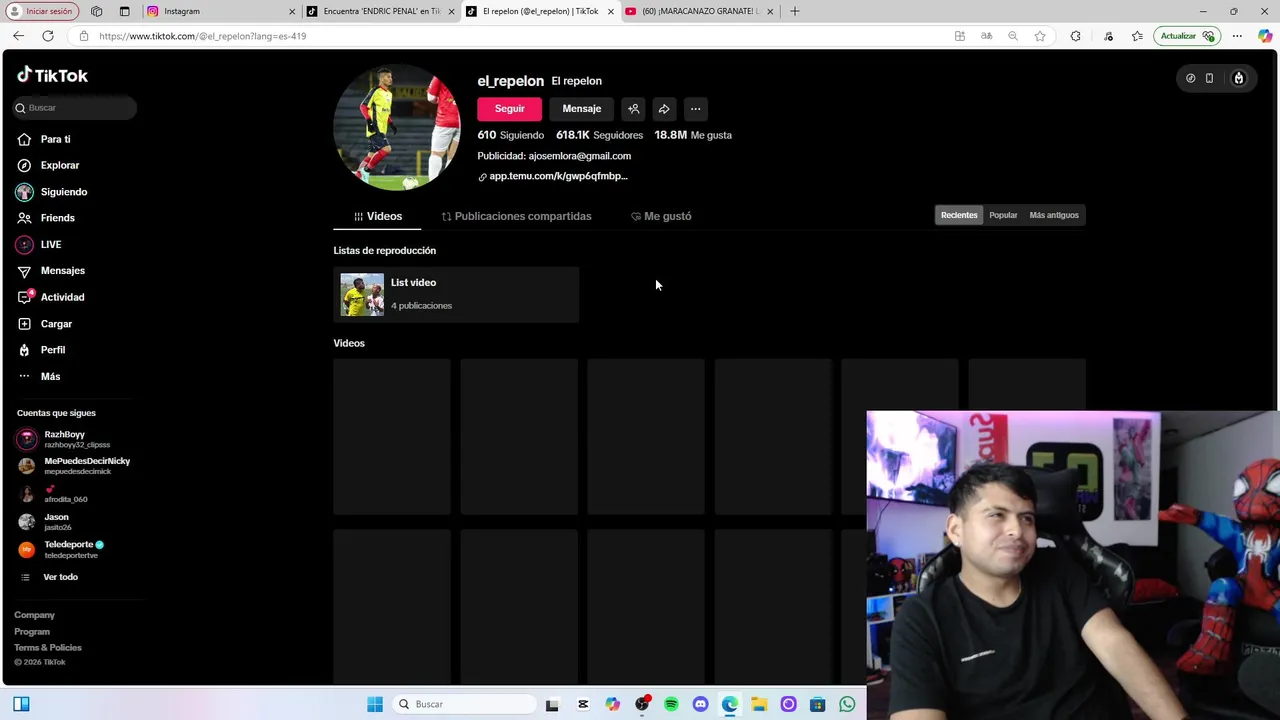The height and width of the screenshot is (720, 1280).
Task: Expand the Más menu
Action: coord(39,376)
